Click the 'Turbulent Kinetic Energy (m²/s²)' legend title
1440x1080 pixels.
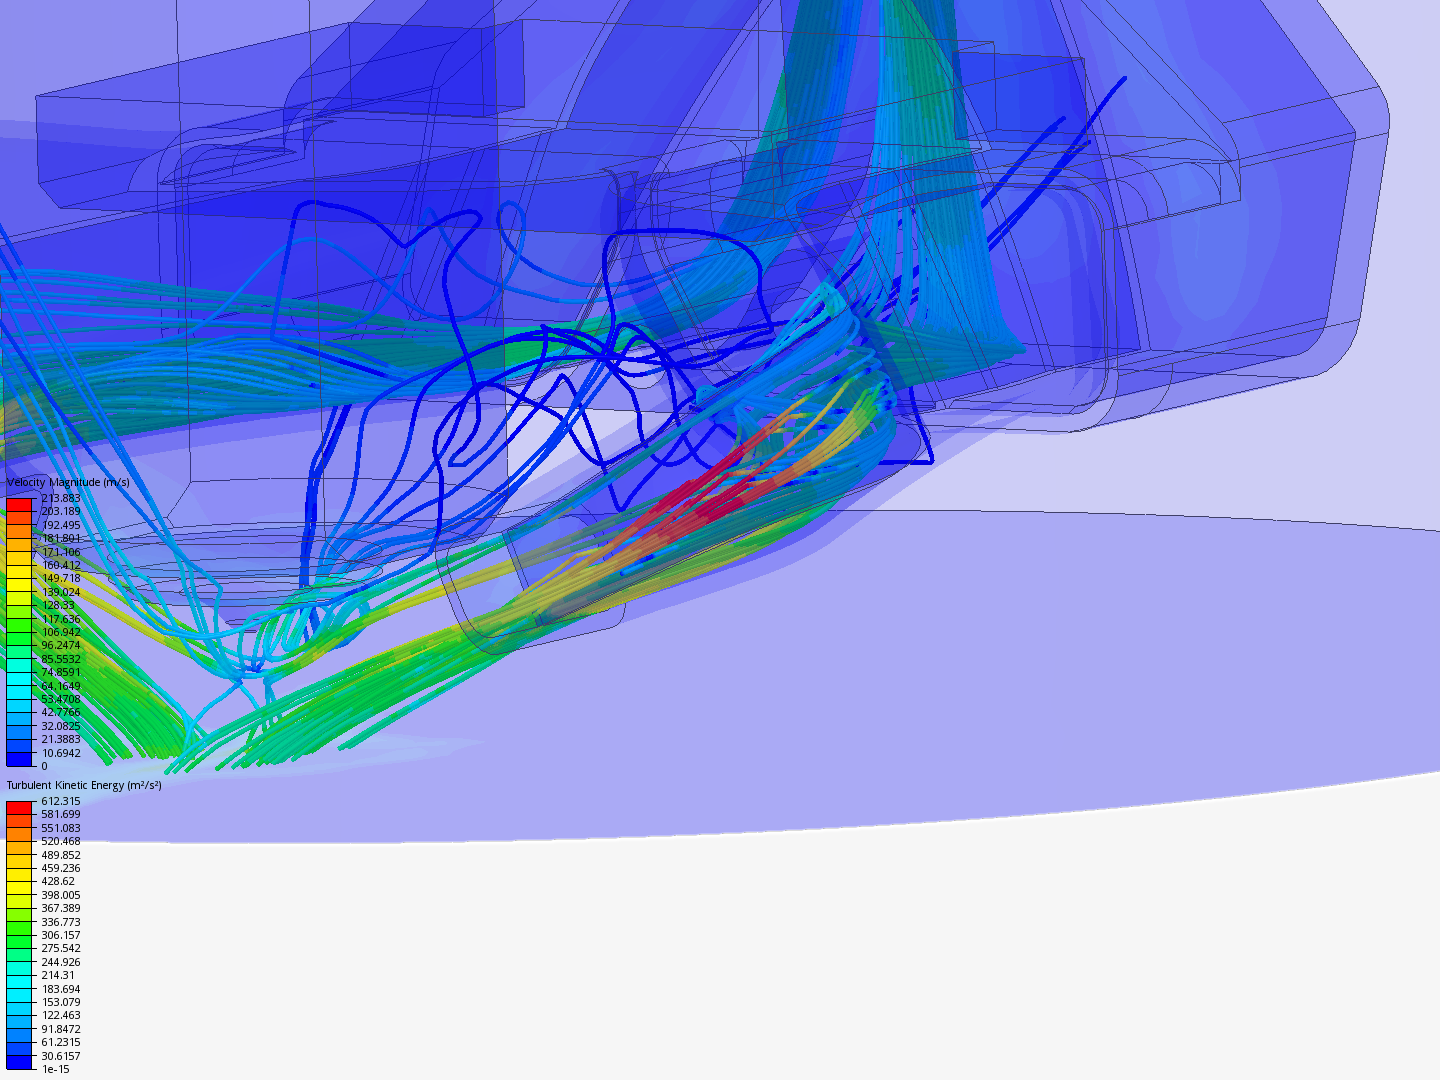(84, 785)
